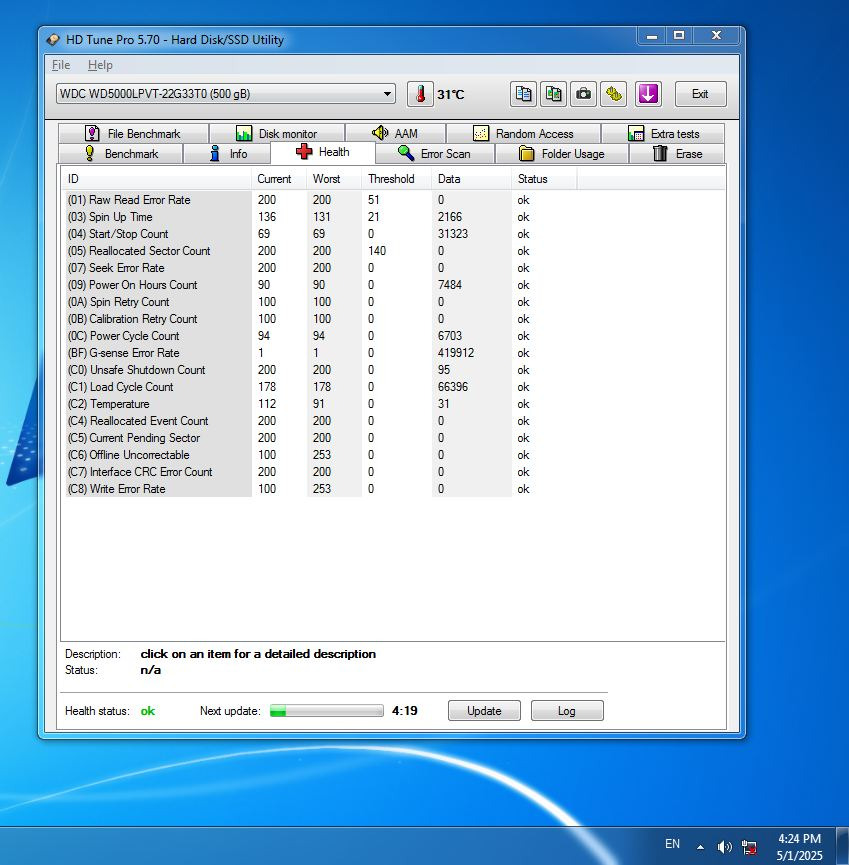Click the Data column header

pos(472,179)
